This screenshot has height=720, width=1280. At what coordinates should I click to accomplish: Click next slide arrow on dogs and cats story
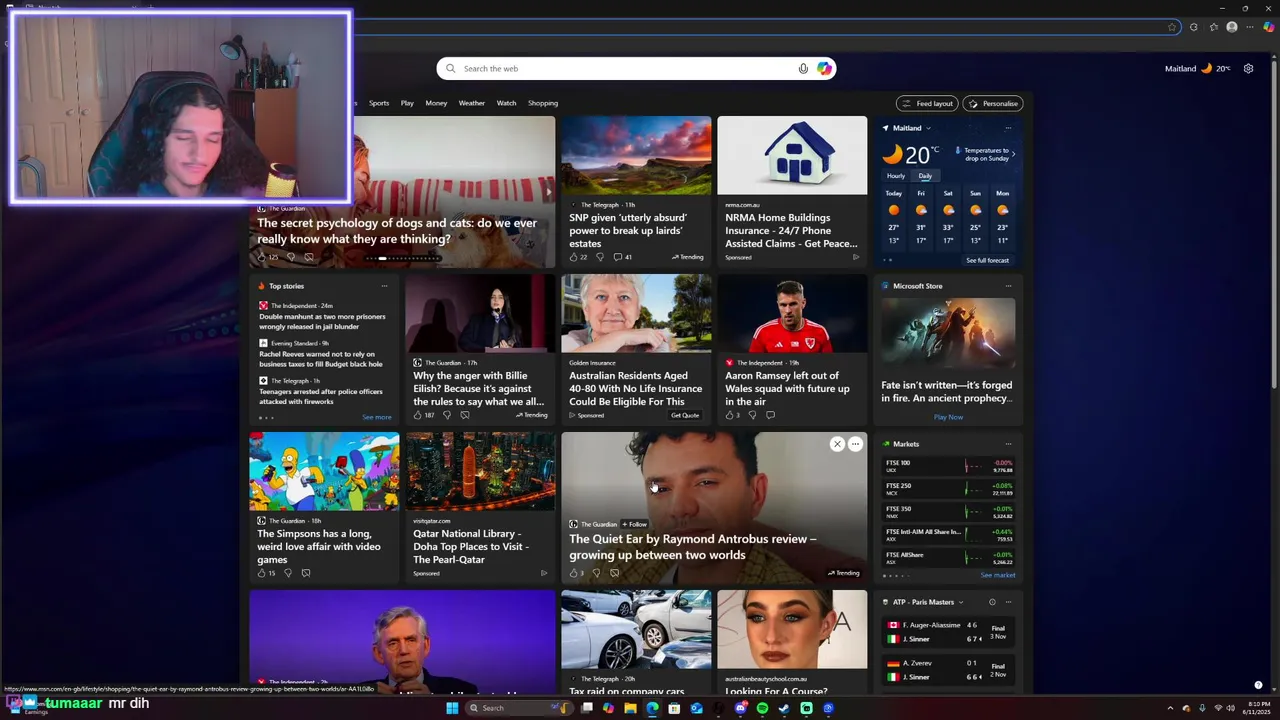[547, 191]
